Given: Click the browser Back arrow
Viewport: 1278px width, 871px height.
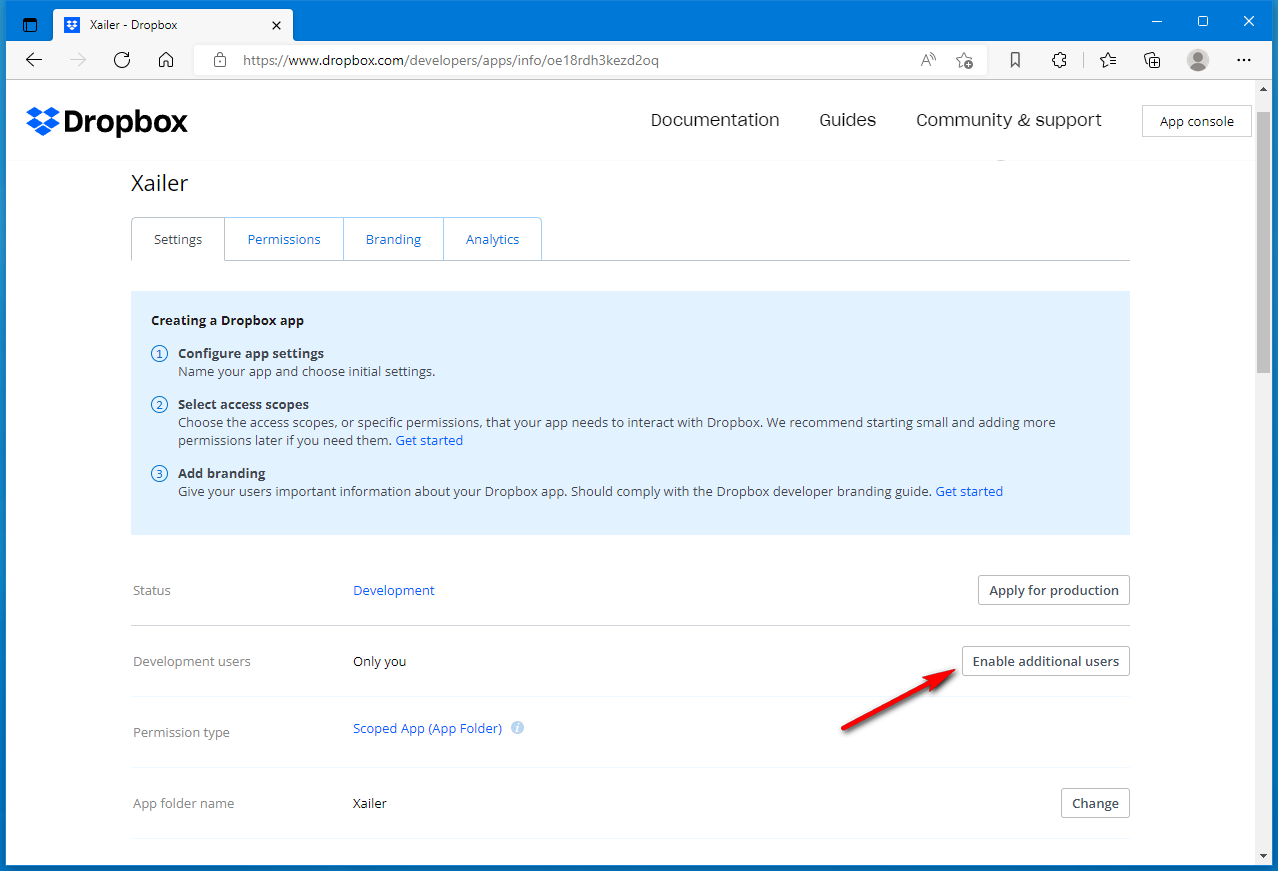Looking at the screenshot, I should point(34,60).
